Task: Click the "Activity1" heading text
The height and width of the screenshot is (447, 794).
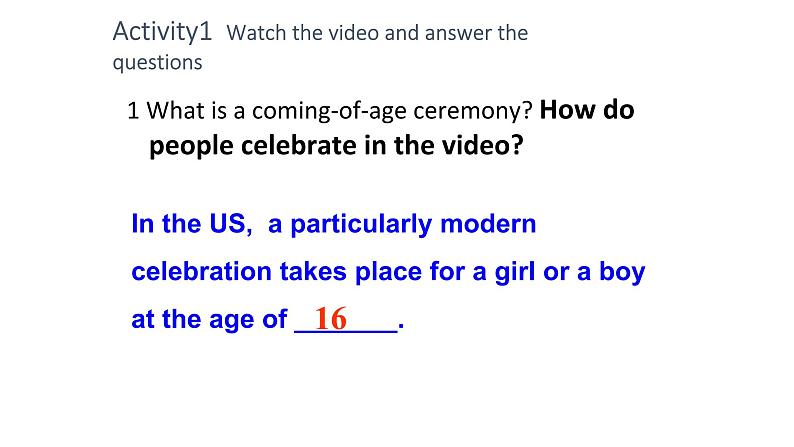Action: (x=162, y=31)
